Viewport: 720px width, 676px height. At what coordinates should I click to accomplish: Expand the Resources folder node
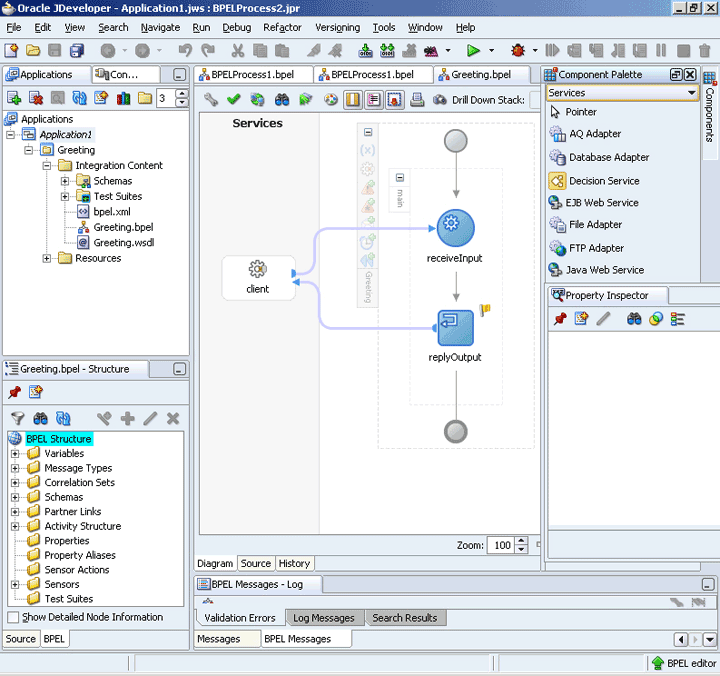click(46, 259)
